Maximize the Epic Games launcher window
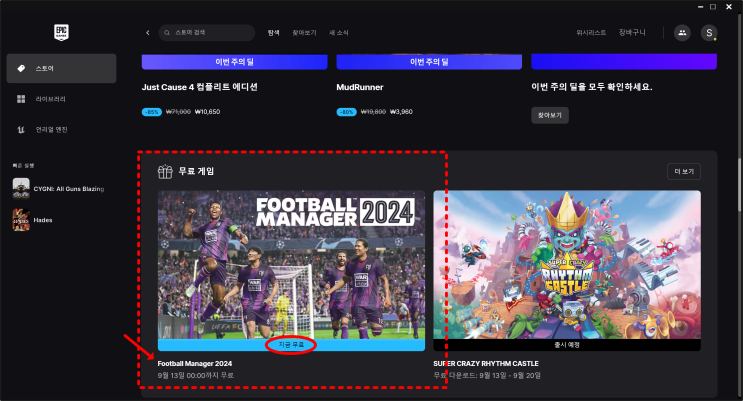This screenshot has width=743, height=401. (713, 7)
